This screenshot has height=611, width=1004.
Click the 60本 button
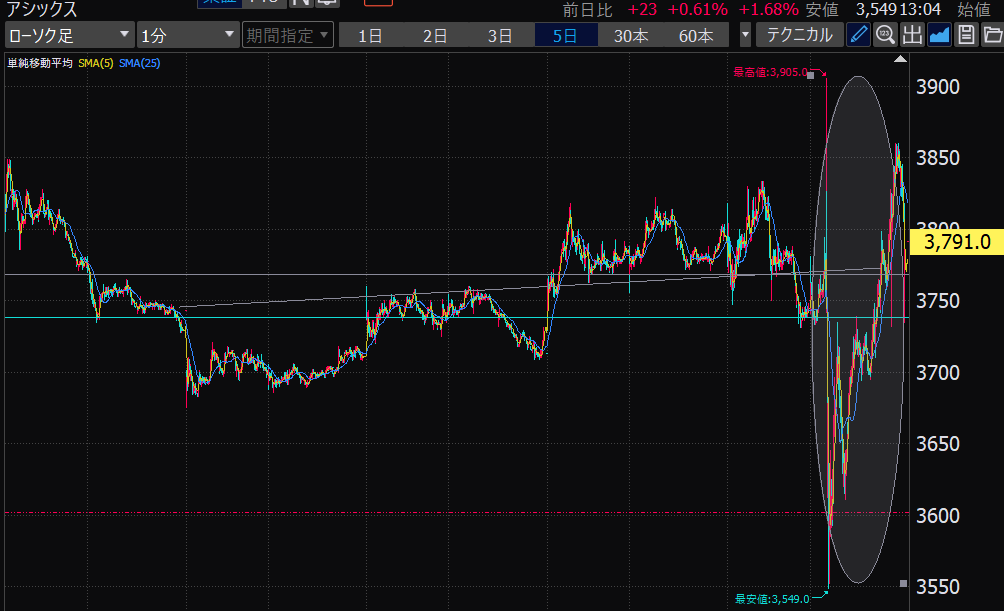[696, 35]
